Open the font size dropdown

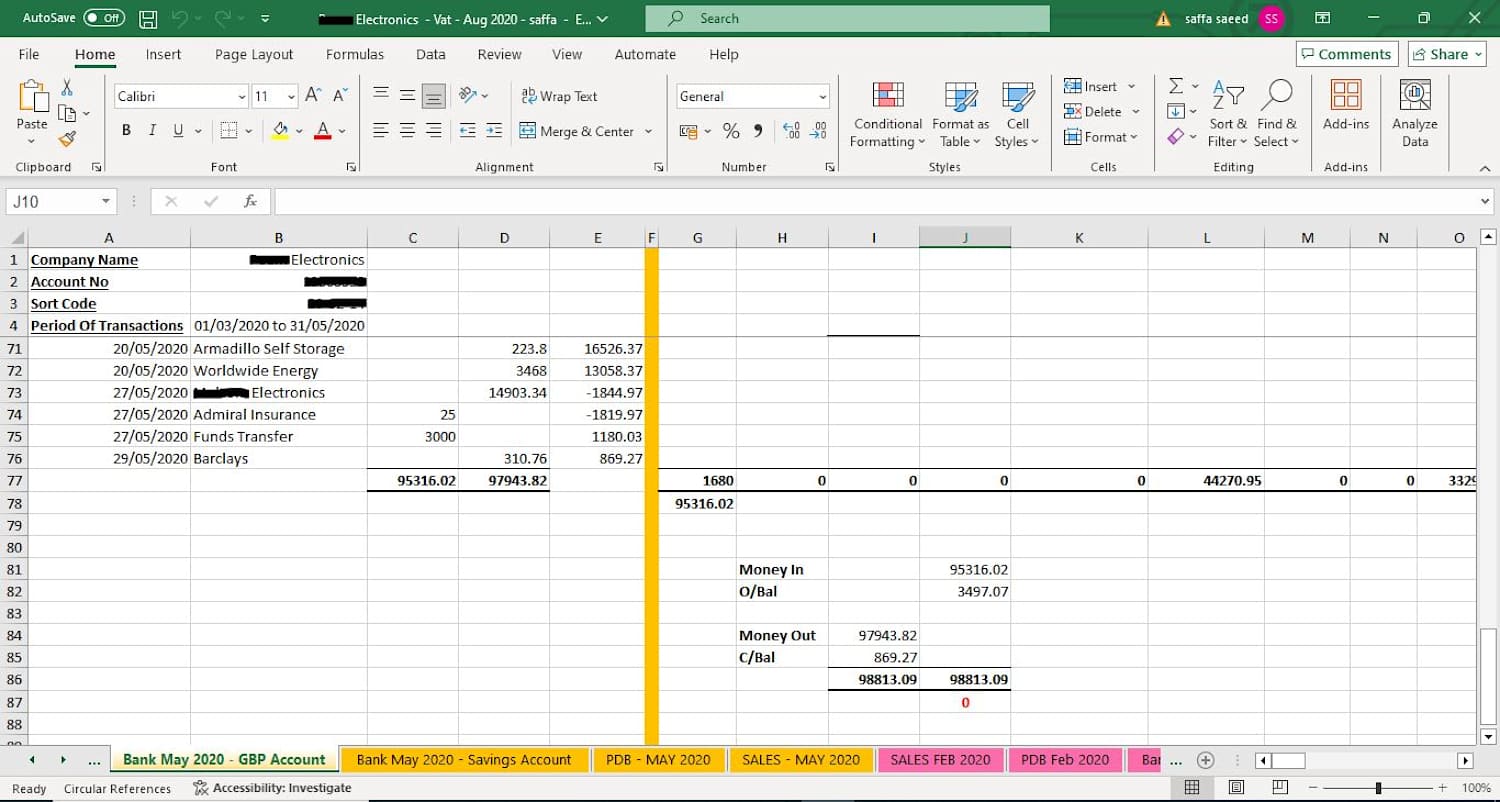click(x=291, y=96)
